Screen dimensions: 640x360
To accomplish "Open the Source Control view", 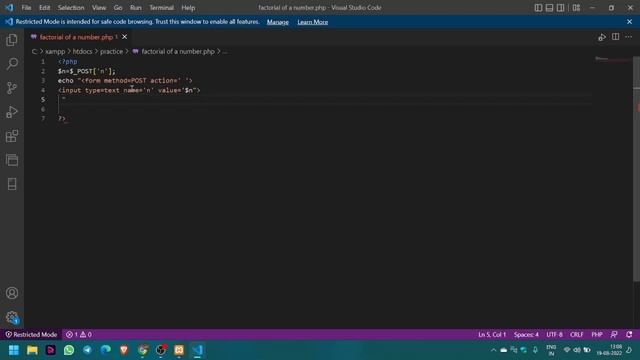I will coord(12,88).
